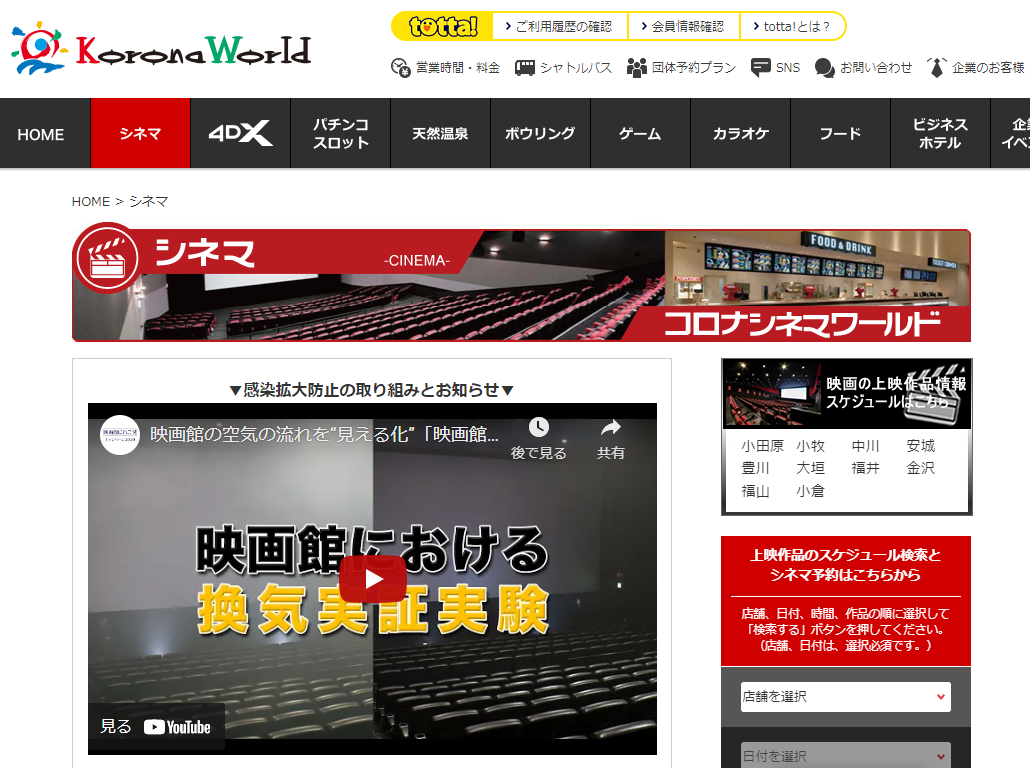Select the 福山 cinema location

click(755, 491)
